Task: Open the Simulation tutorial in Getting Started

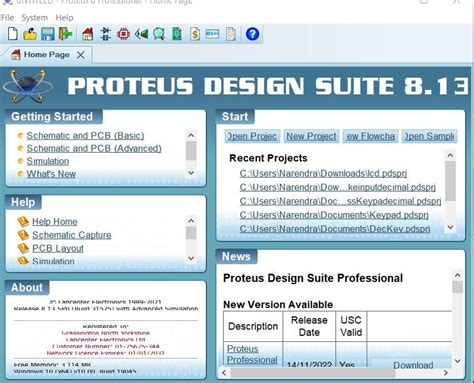Action: pyautogui.click(x=48, y=161)
